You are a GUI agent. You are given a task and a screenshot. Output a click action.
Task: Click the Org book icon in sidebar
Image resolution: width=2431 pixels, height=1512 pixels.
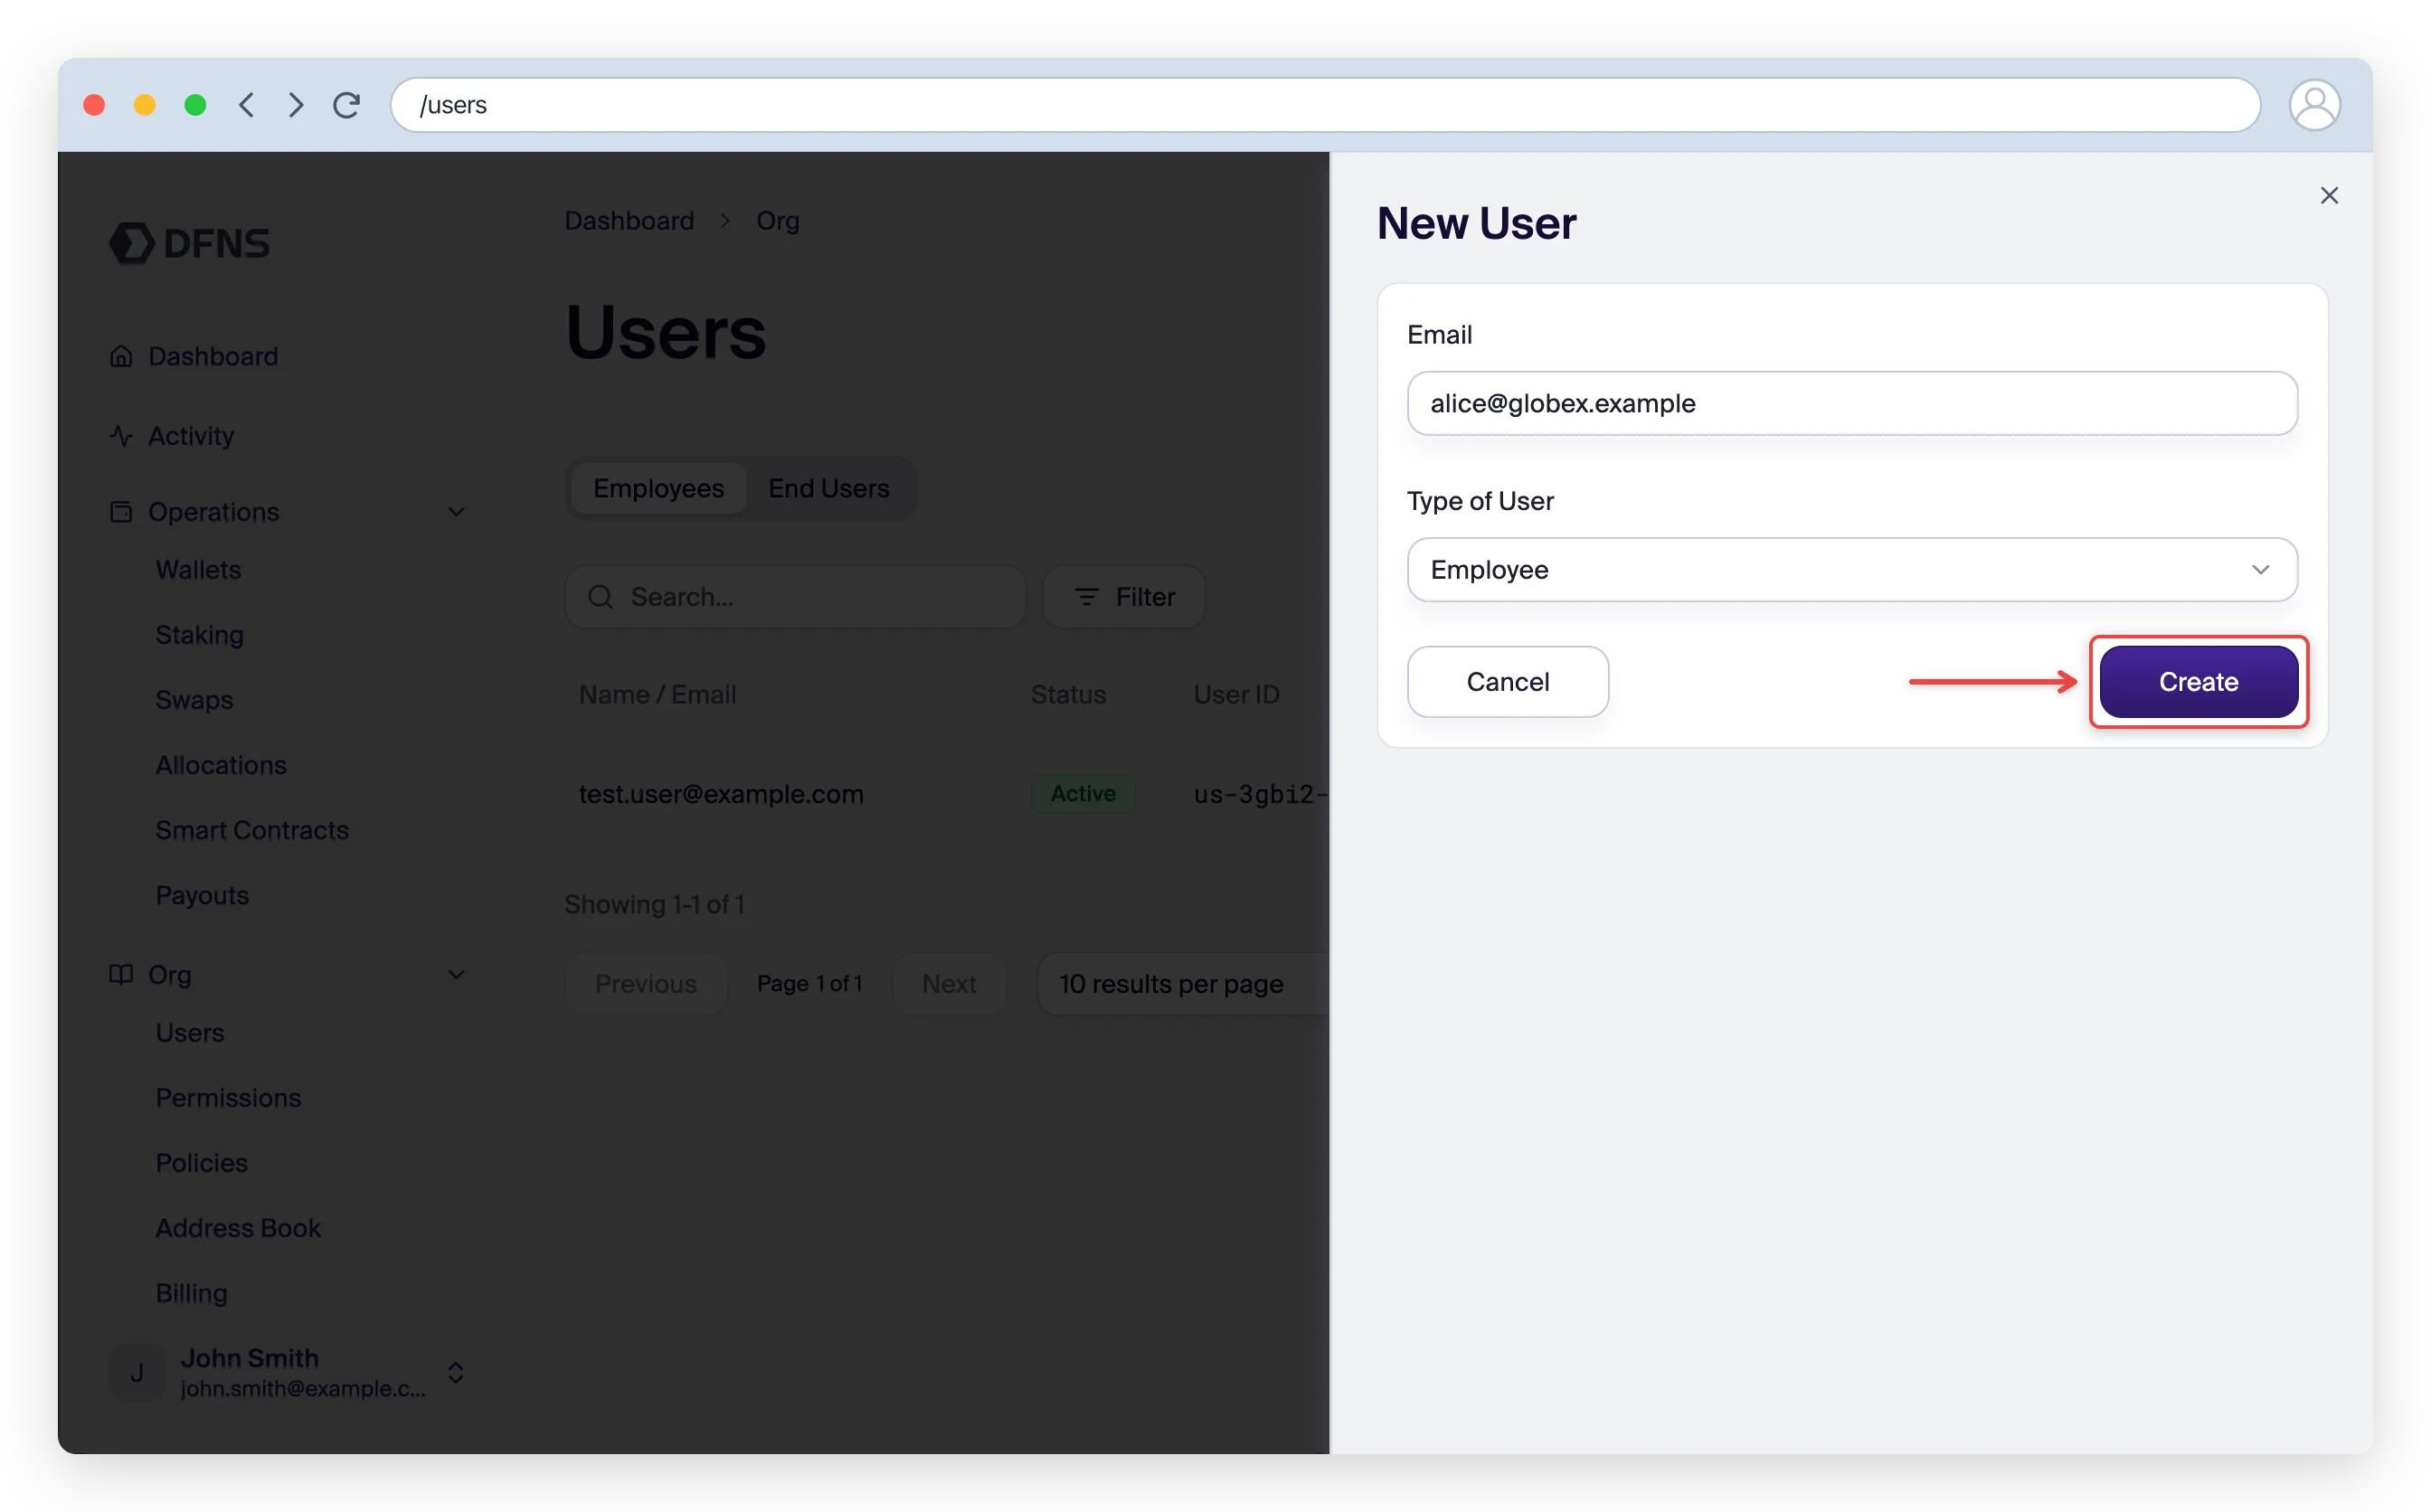click(x=121, y=974)
